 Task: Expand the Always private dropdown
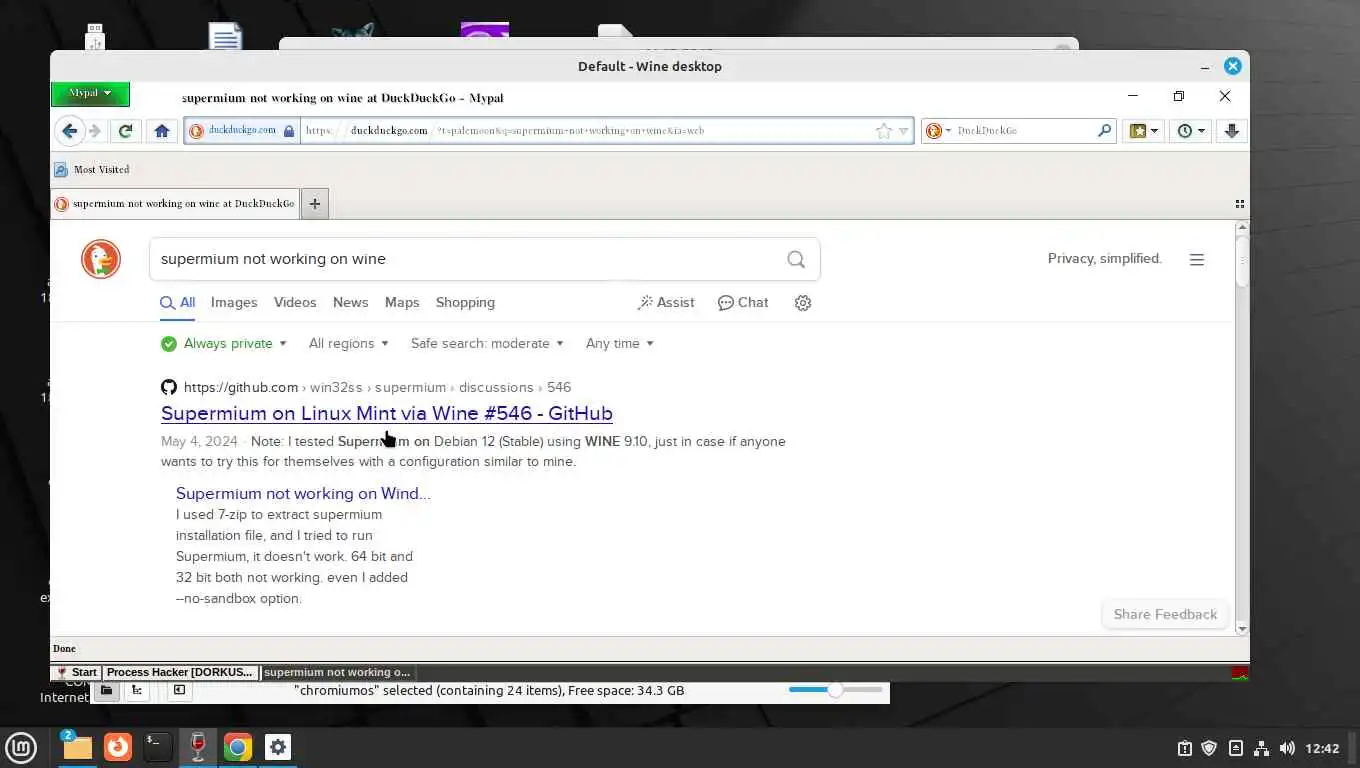click(x=224, y=343)
